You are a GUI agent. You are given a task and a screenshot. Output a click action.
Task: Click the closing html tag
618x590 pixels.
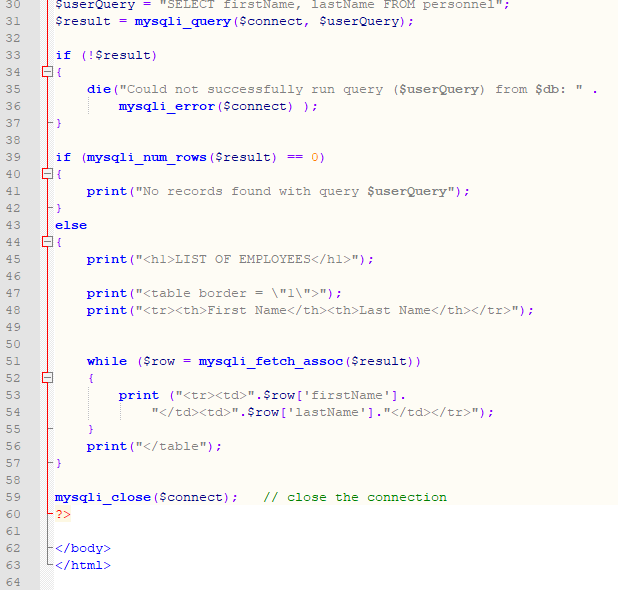coord(83,565)
